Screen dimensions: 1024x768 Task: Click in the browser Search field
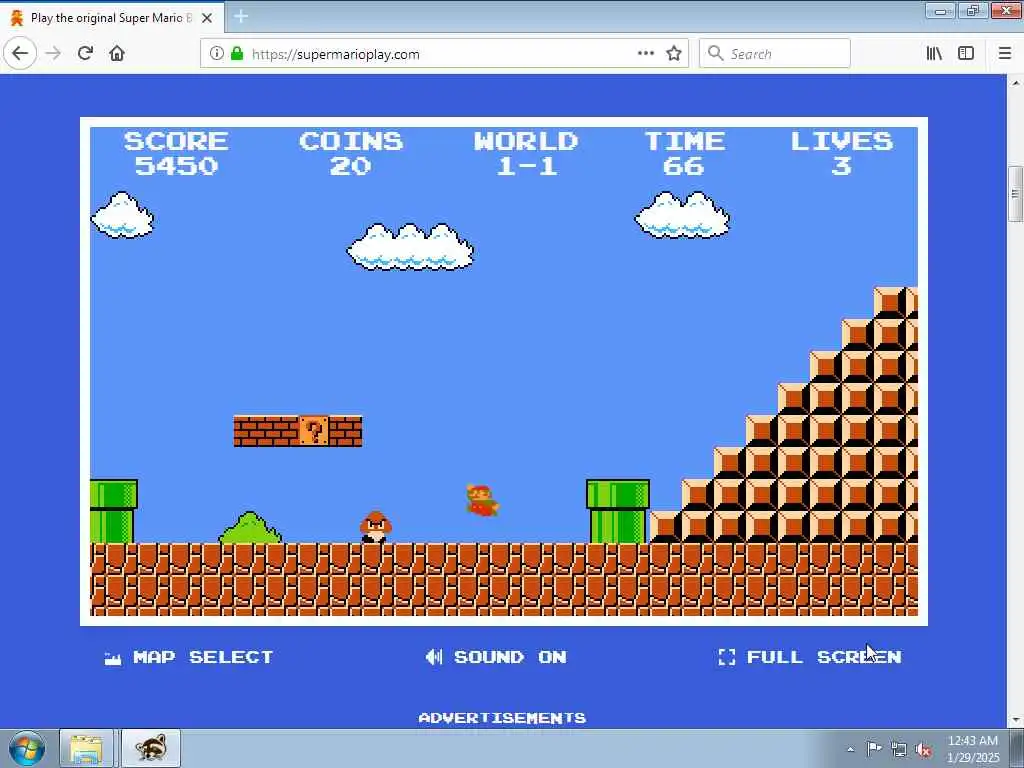775,54
